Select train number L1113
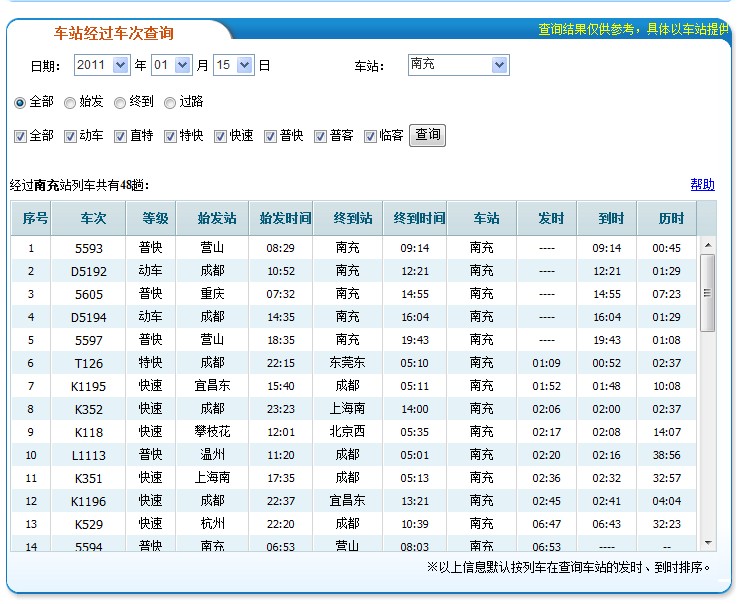745x604 pixels. 89,455
